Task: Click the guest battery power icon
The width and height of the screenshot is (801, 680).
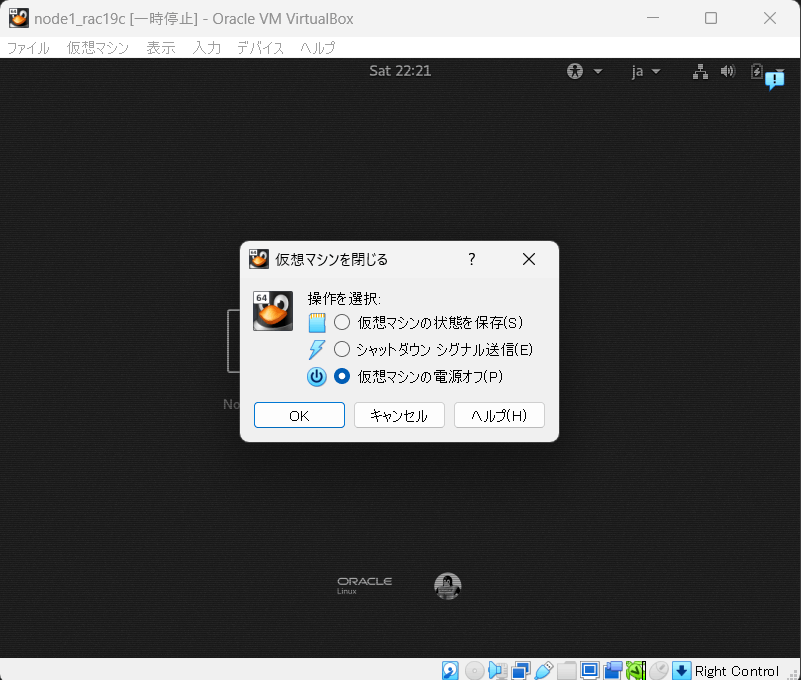Action: pyautogui.click(x=757, y=71)
